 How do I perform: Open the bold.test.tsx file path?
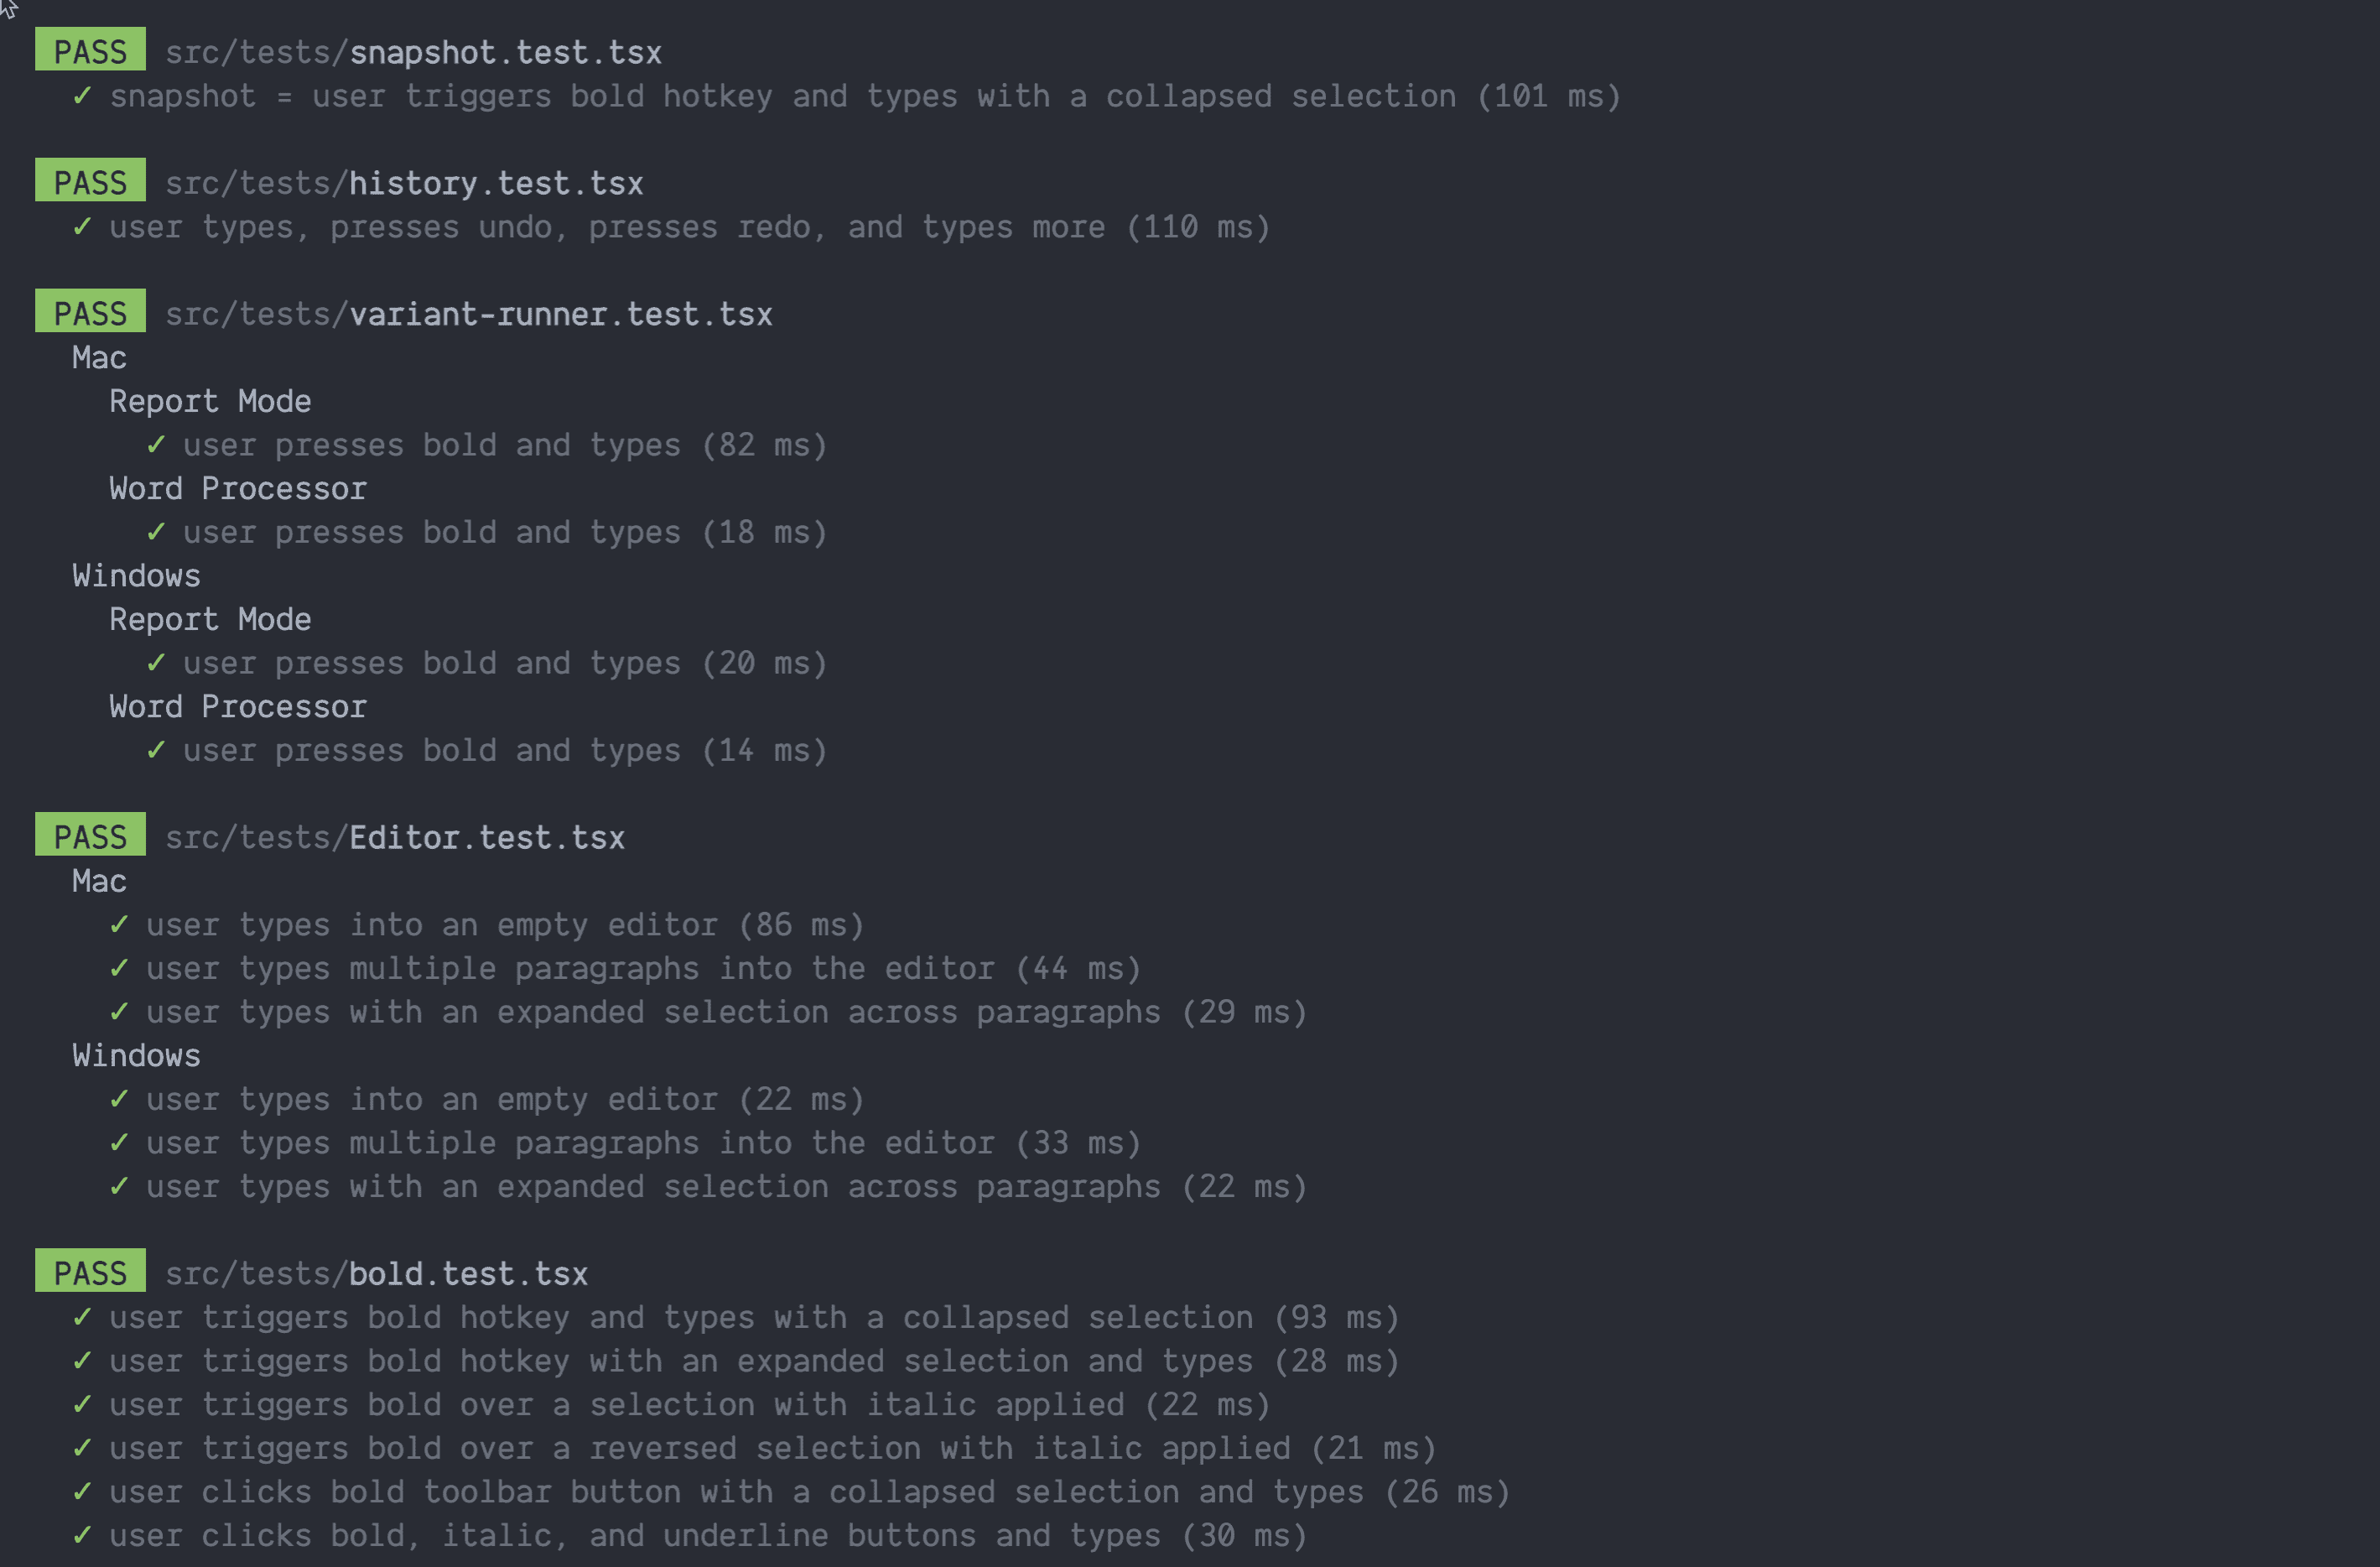click(x=376, y=1273)
